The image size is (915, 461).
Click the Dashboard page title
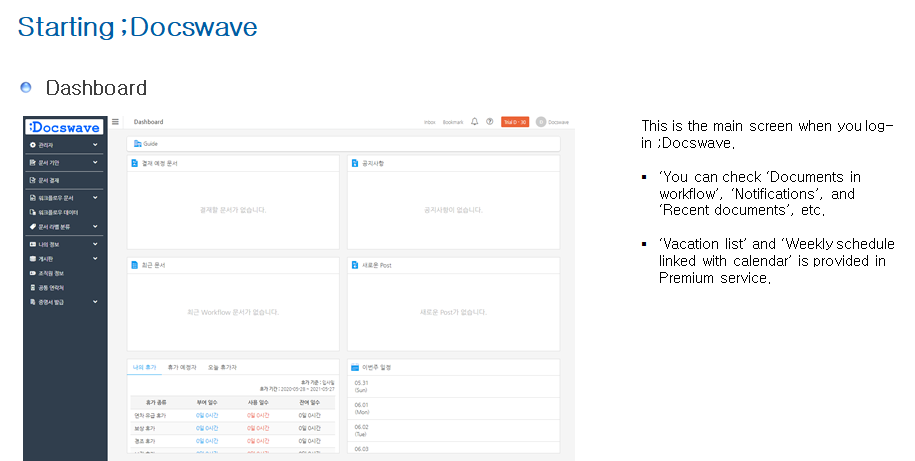coord(149,122)
